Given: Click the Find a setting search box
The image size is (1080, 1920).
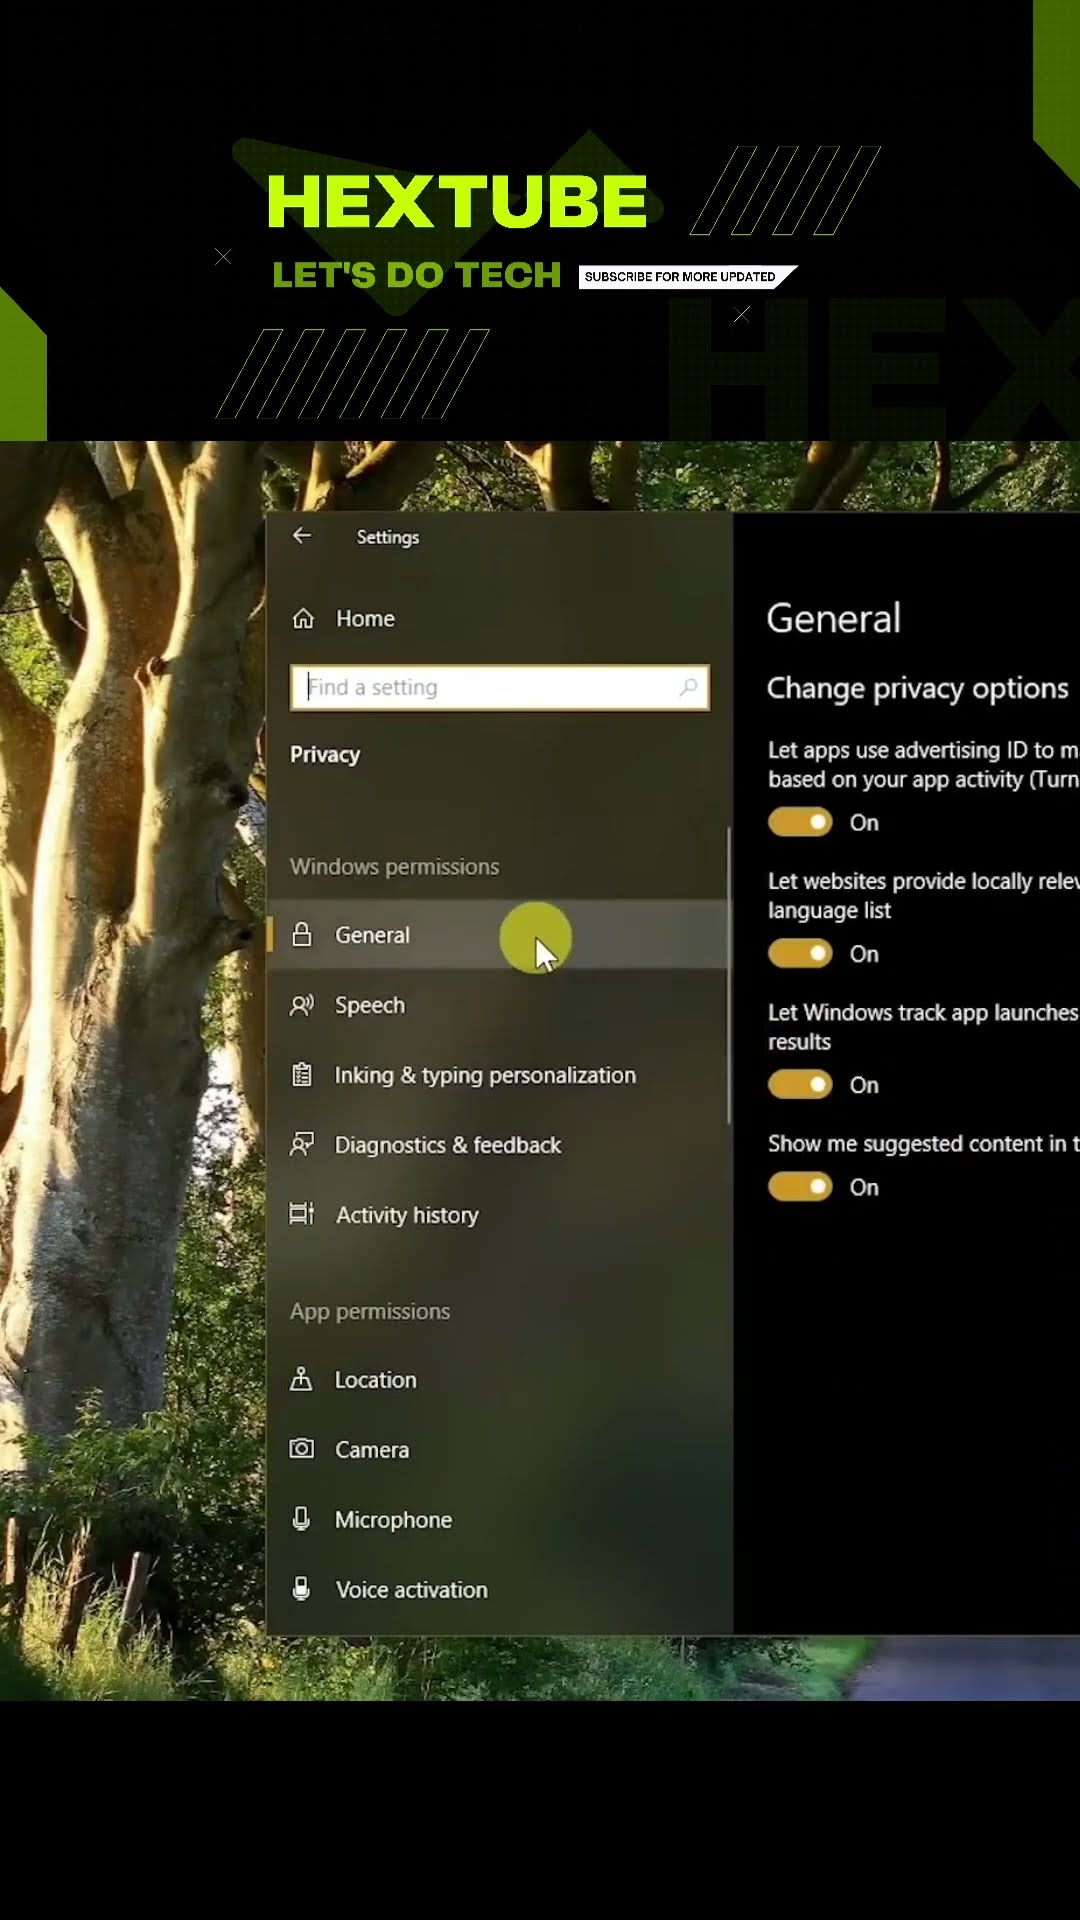Looking at the screenshot, I should click(x=500, y=687).
